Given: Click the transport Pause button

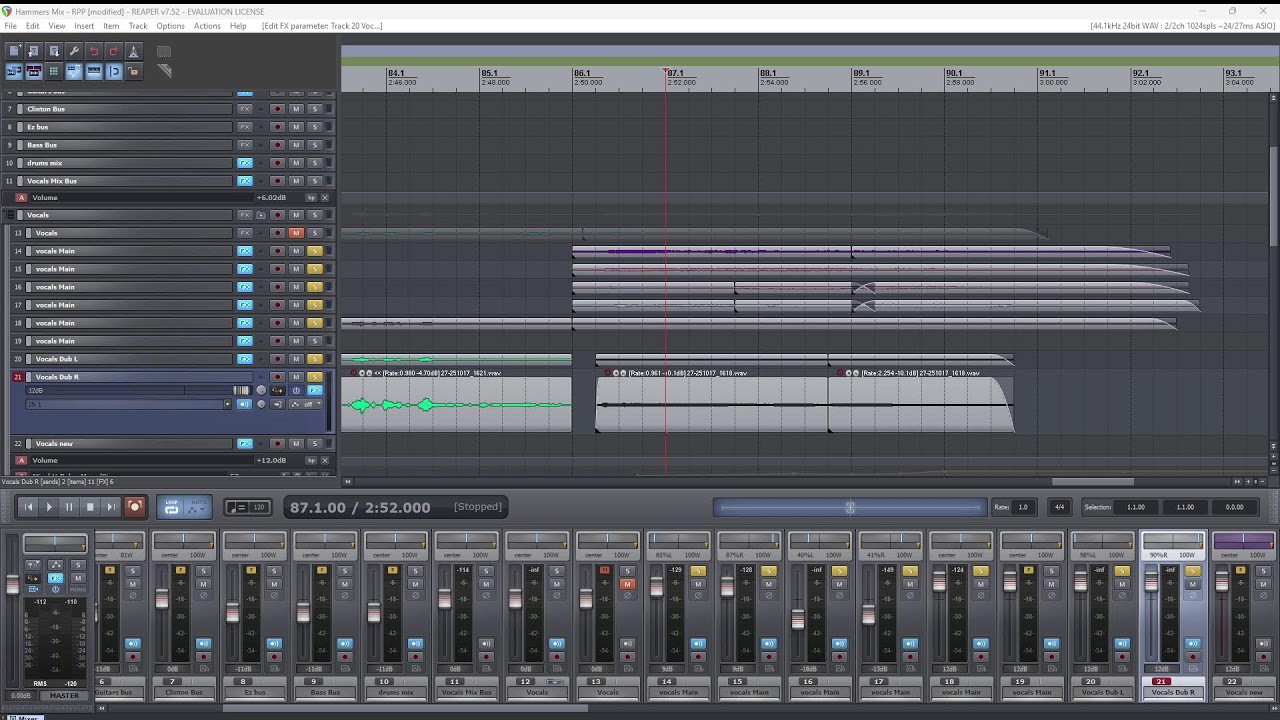Looking at the screenshot, I should coord(69,507).
